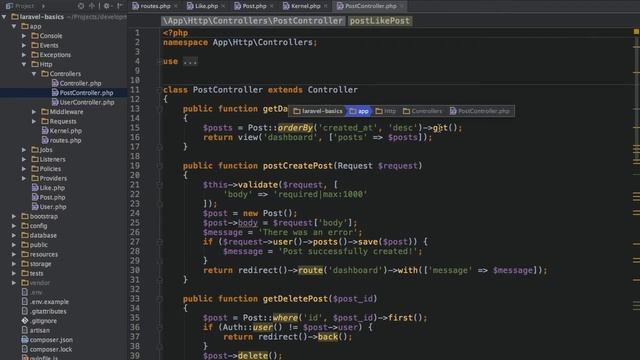Click fold toggle beside postCreatePost function
The width and height of the screenshot is (640, 360).
(x=160, y=166)
